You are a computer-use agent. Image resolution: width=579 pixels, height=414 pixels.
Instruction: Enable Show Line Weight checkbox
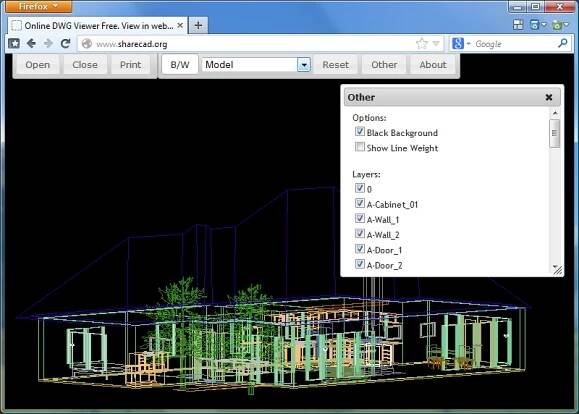pyautogui.click(x=360, y=147)
